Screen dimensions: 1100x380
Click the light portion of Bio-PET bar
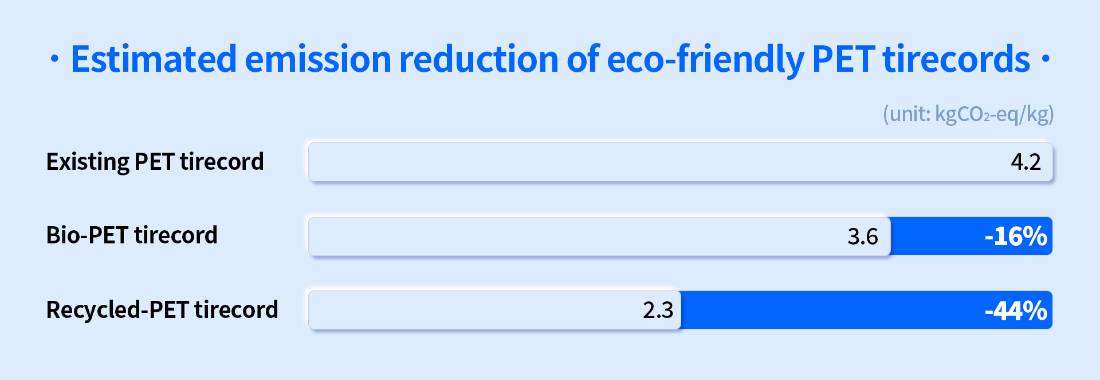point(600,236)
